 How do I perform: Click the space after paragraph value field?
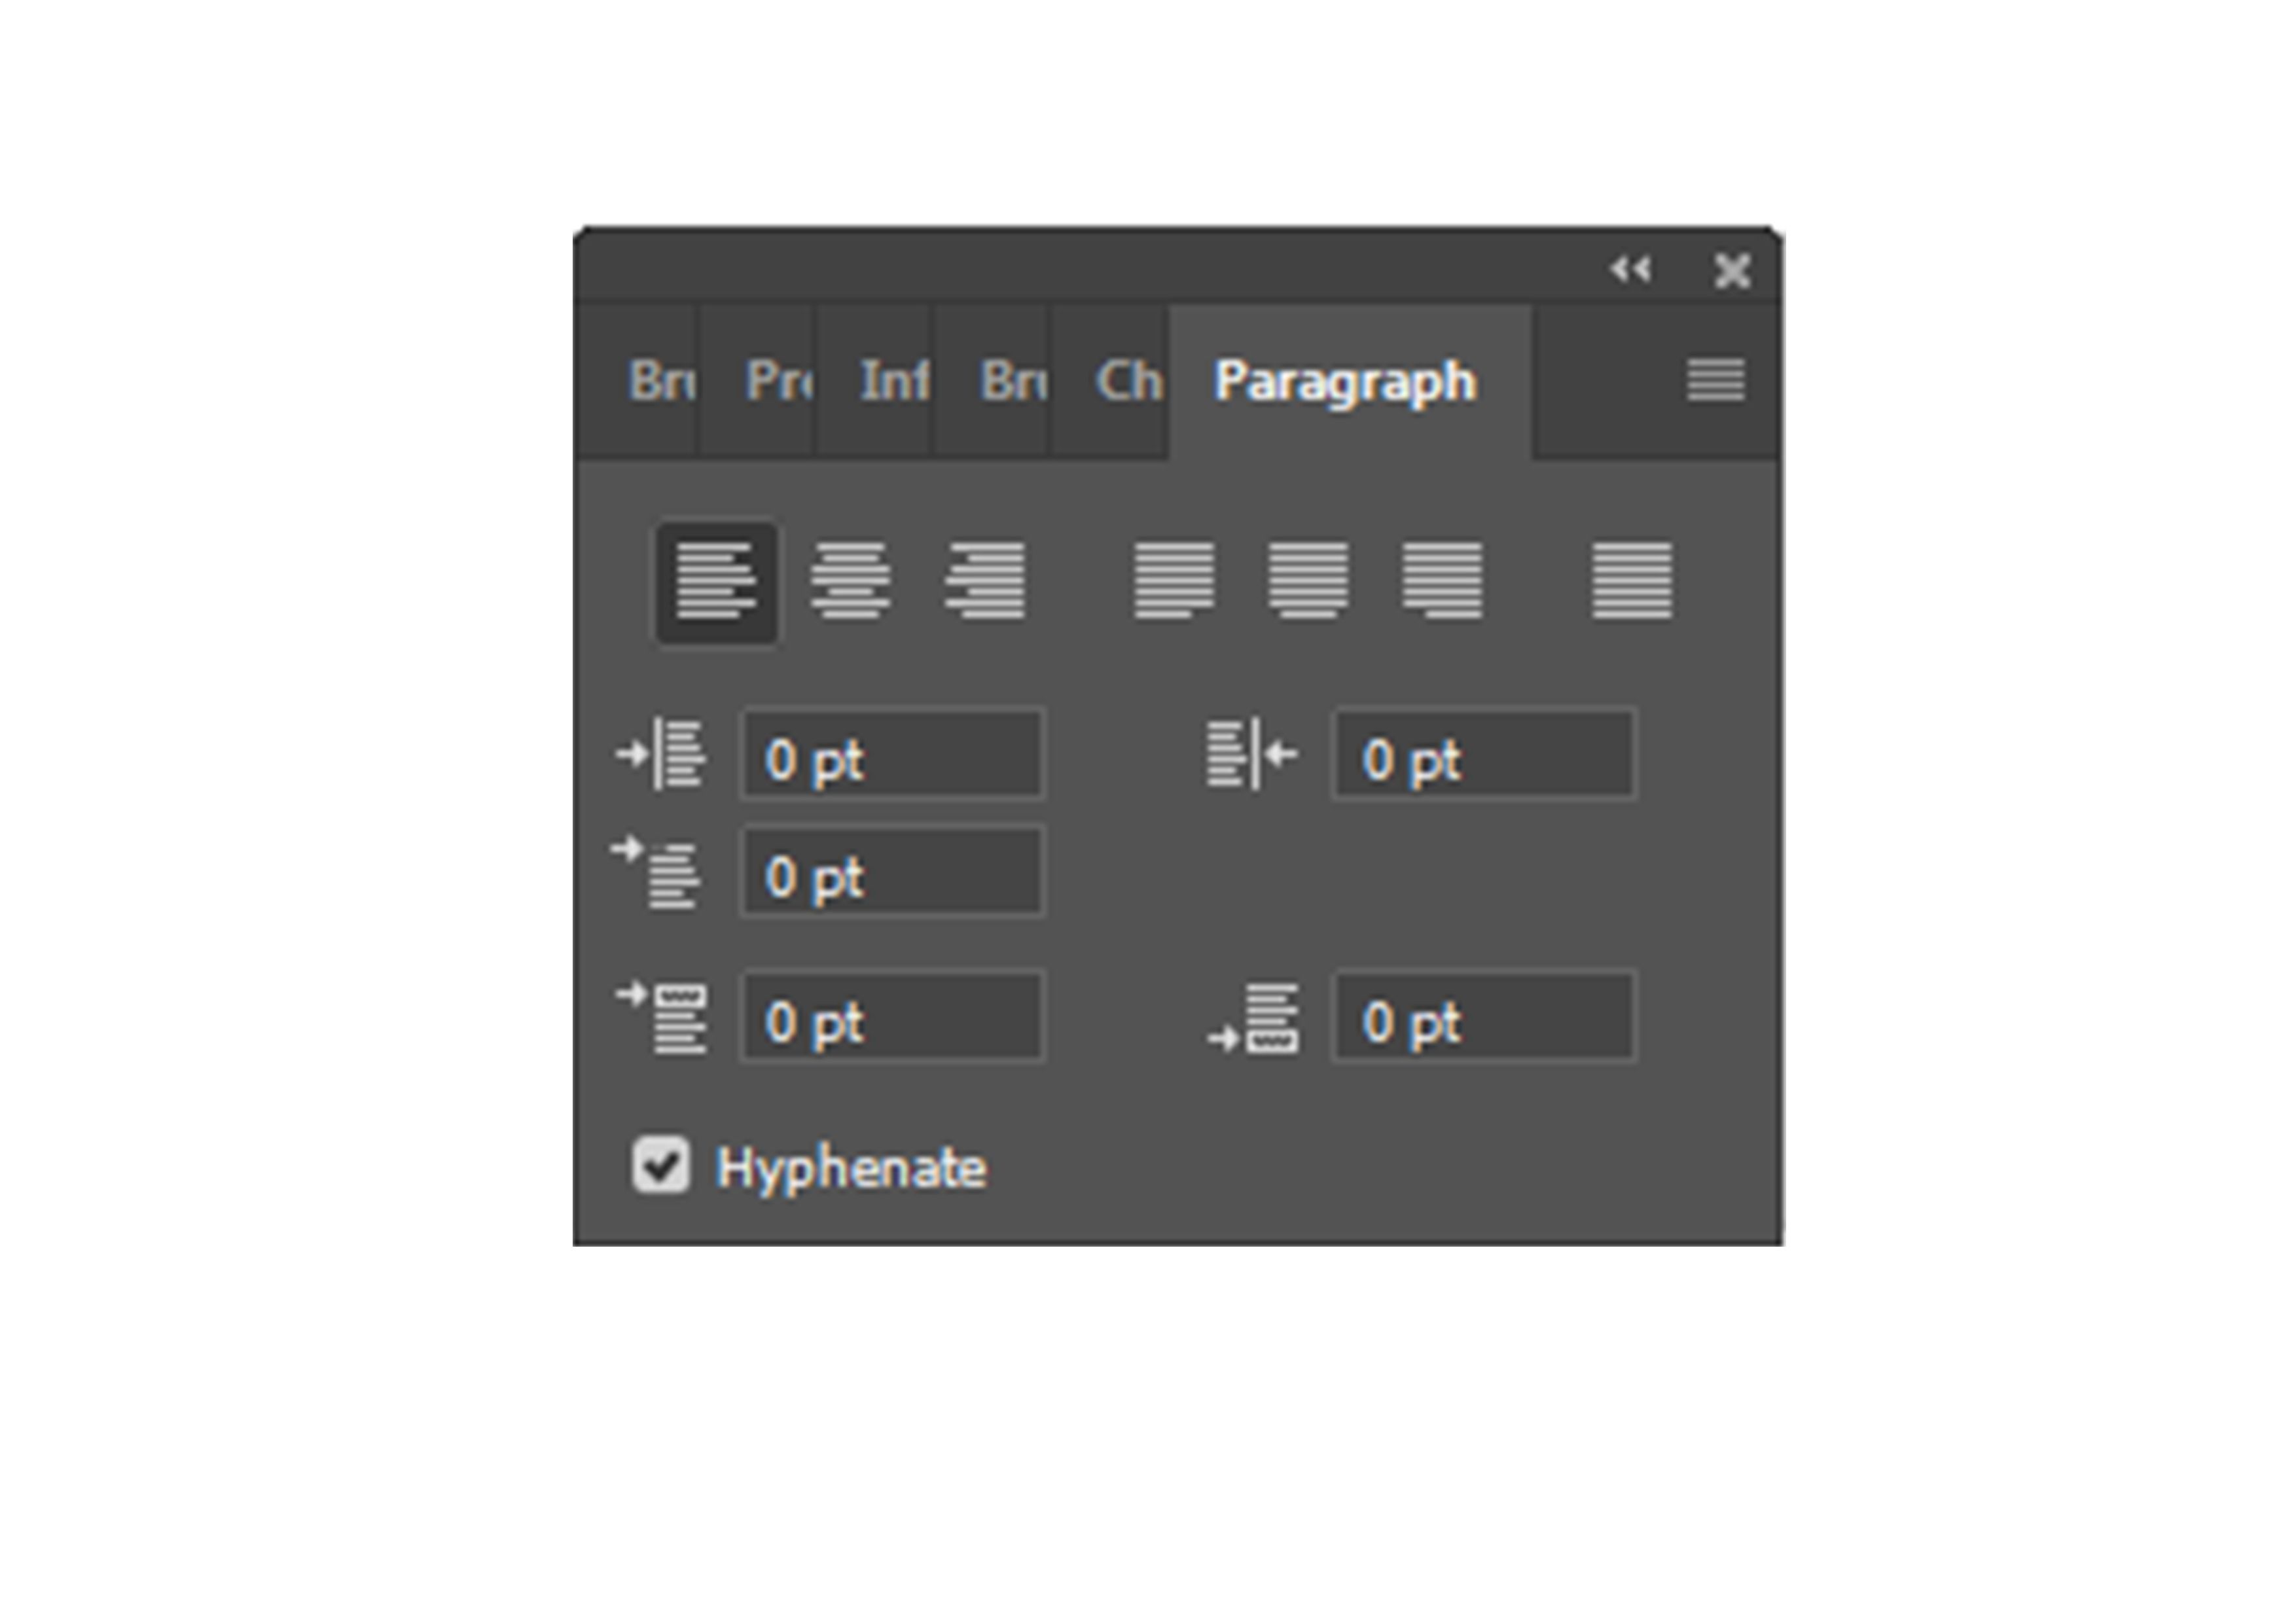coord(1484,1017)
